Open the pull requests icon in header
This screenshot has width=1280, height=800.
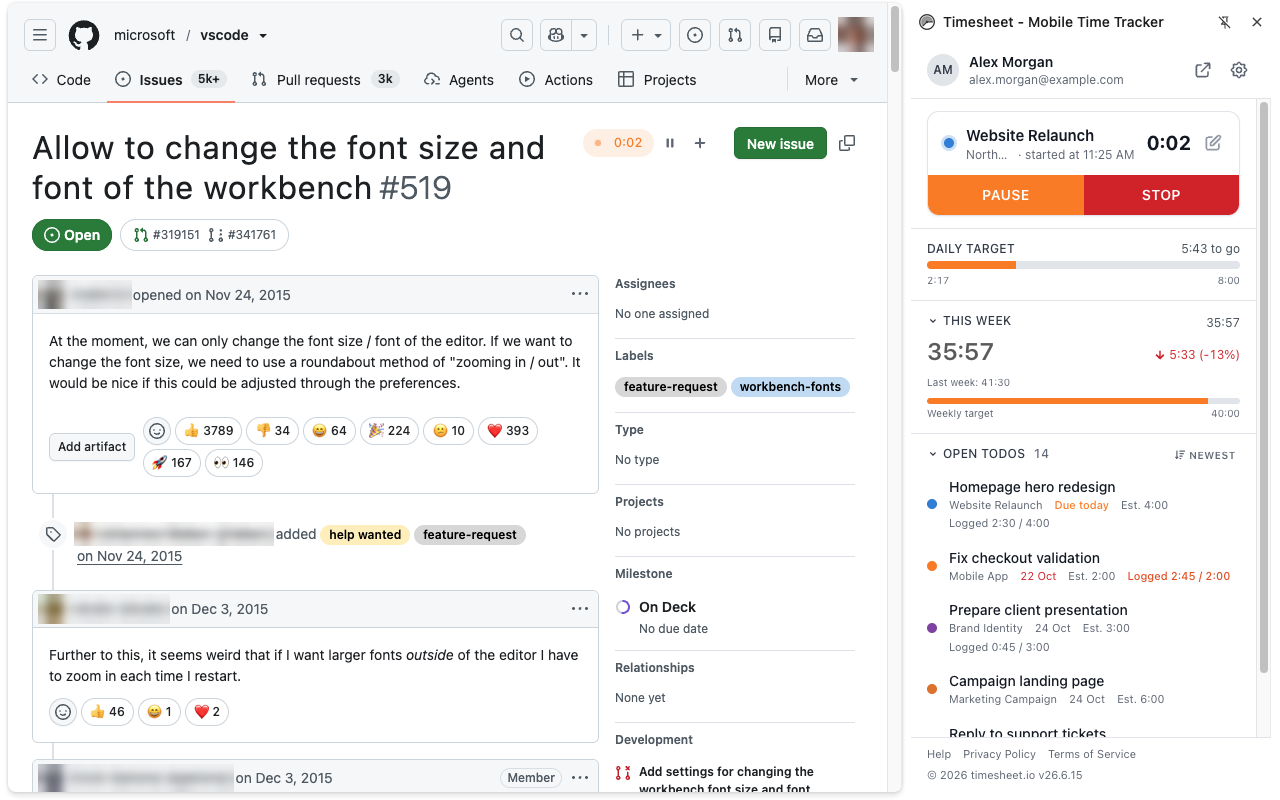[x=735, y=35]
